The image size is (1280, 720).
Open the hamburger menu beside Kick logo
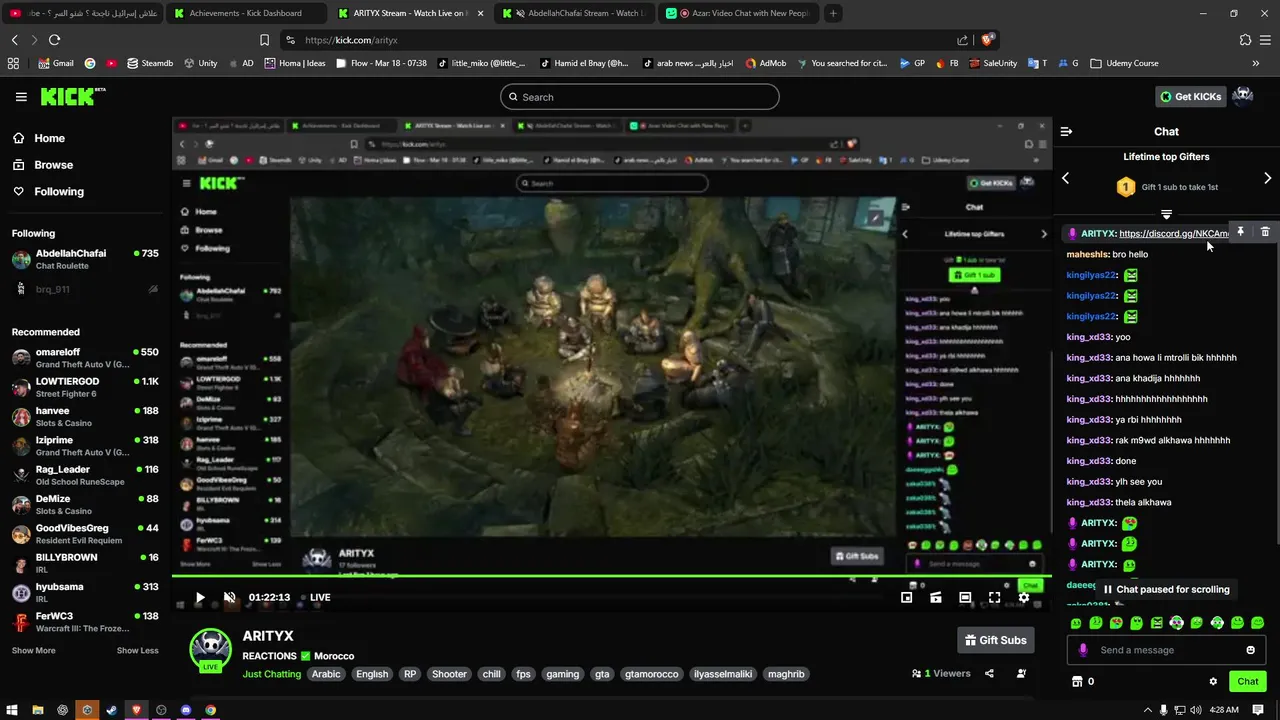click(21, 97)
